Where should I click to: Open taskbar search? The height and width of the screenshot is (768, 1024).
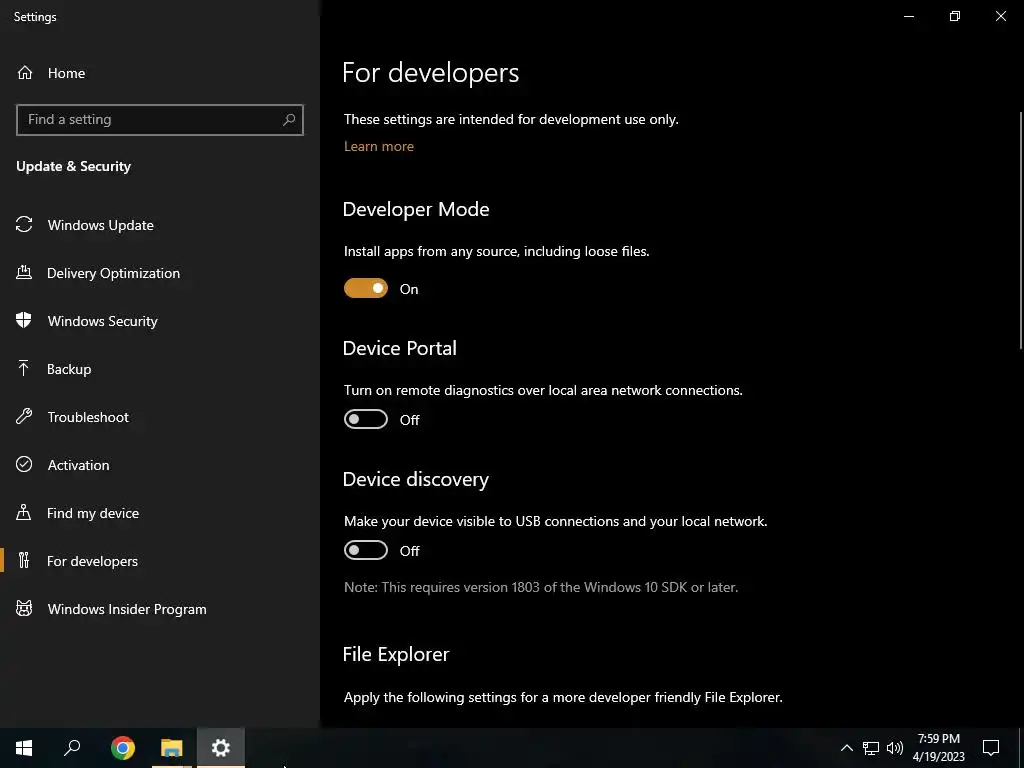(72, 748)
